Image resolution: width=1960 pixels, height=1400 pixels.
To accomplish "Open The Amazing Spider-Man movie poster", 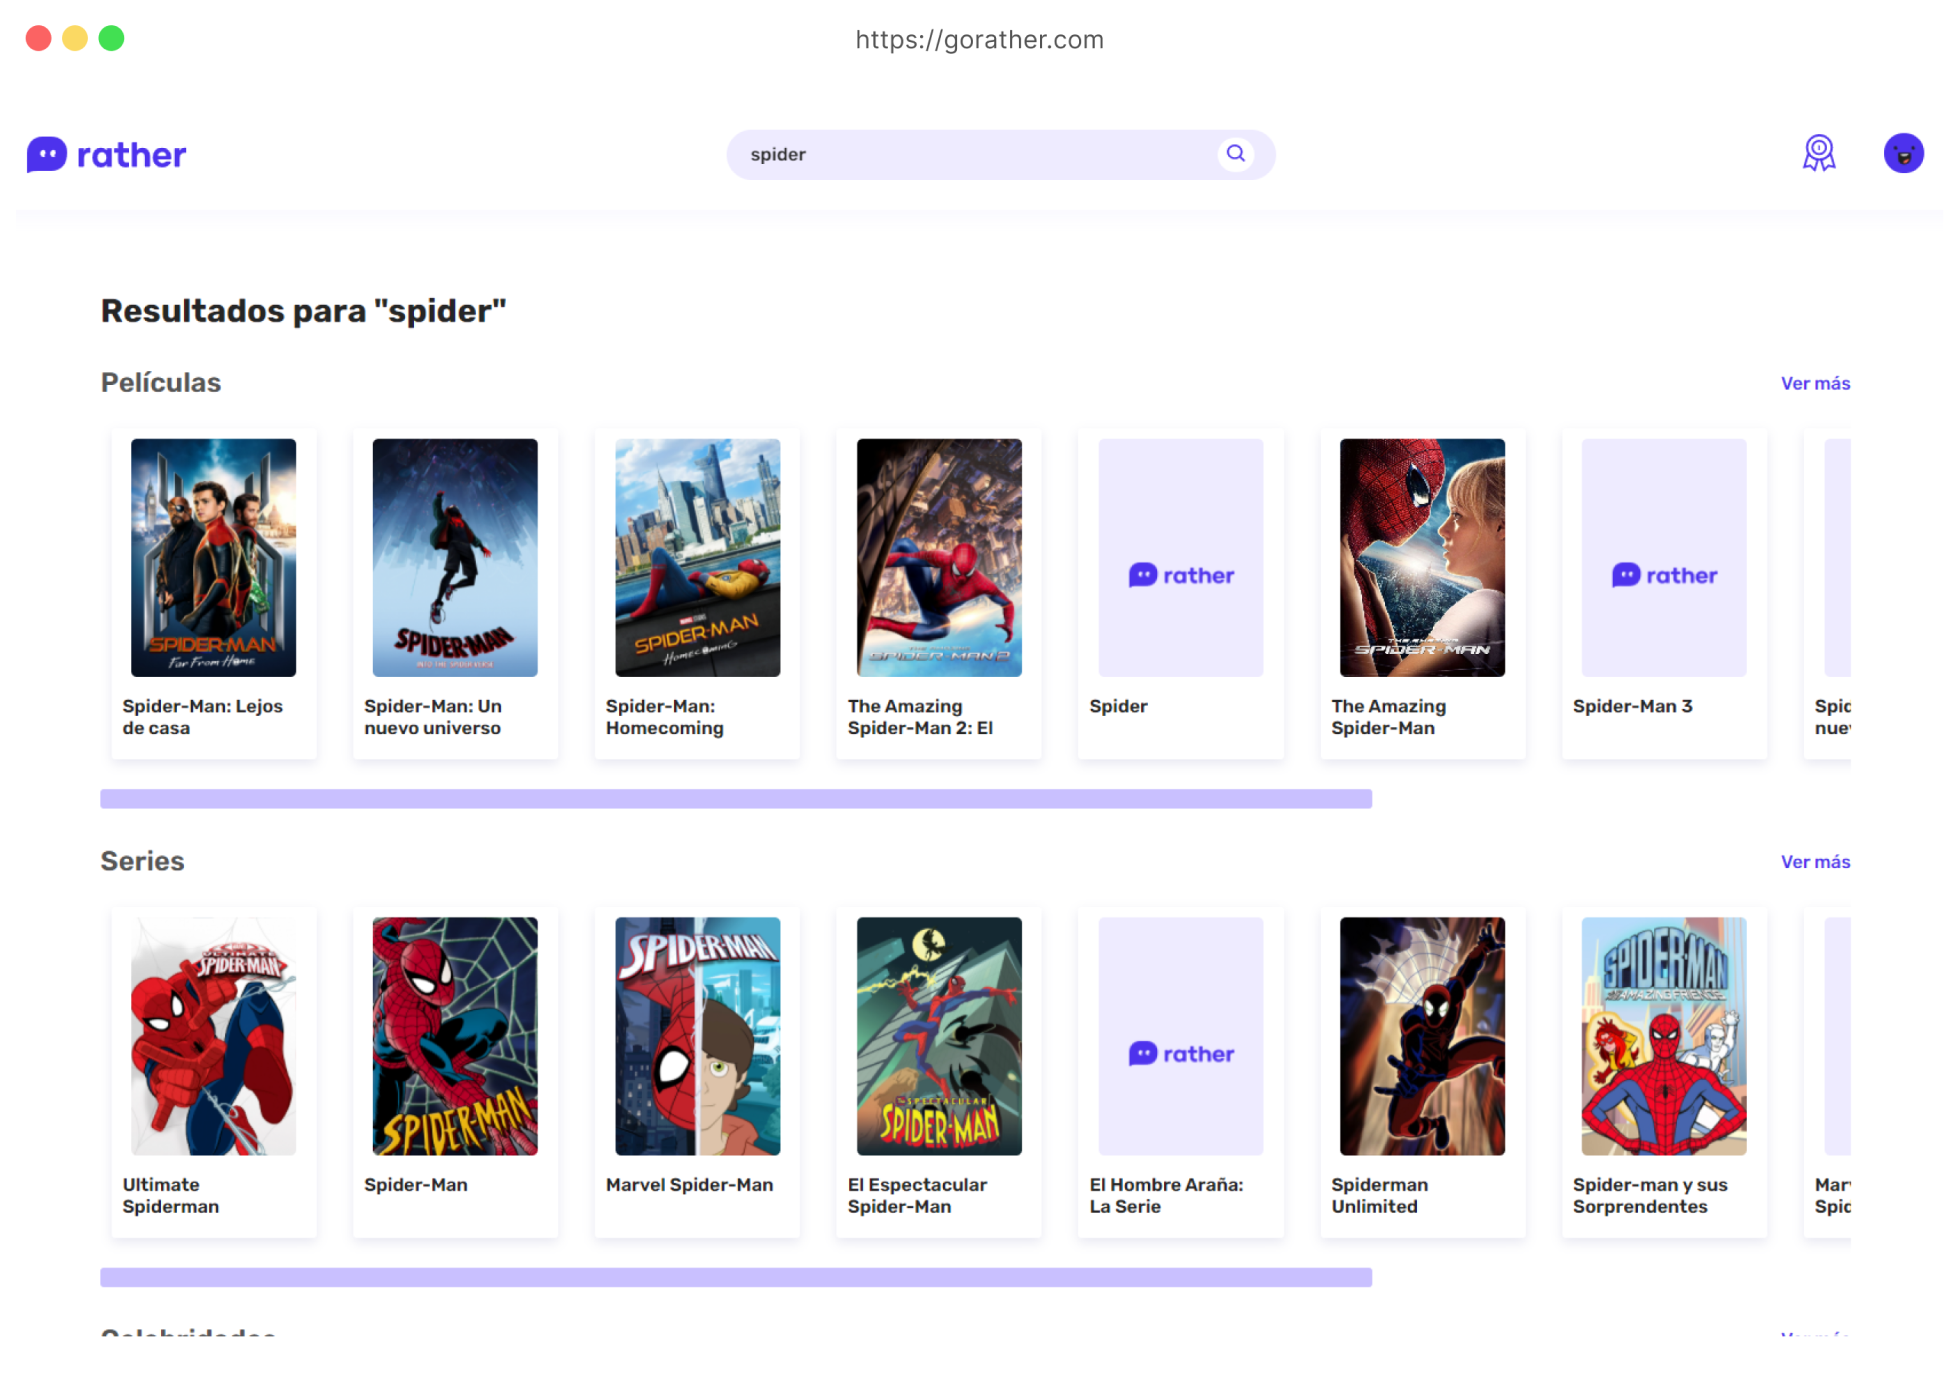I will click(1422, 558).
